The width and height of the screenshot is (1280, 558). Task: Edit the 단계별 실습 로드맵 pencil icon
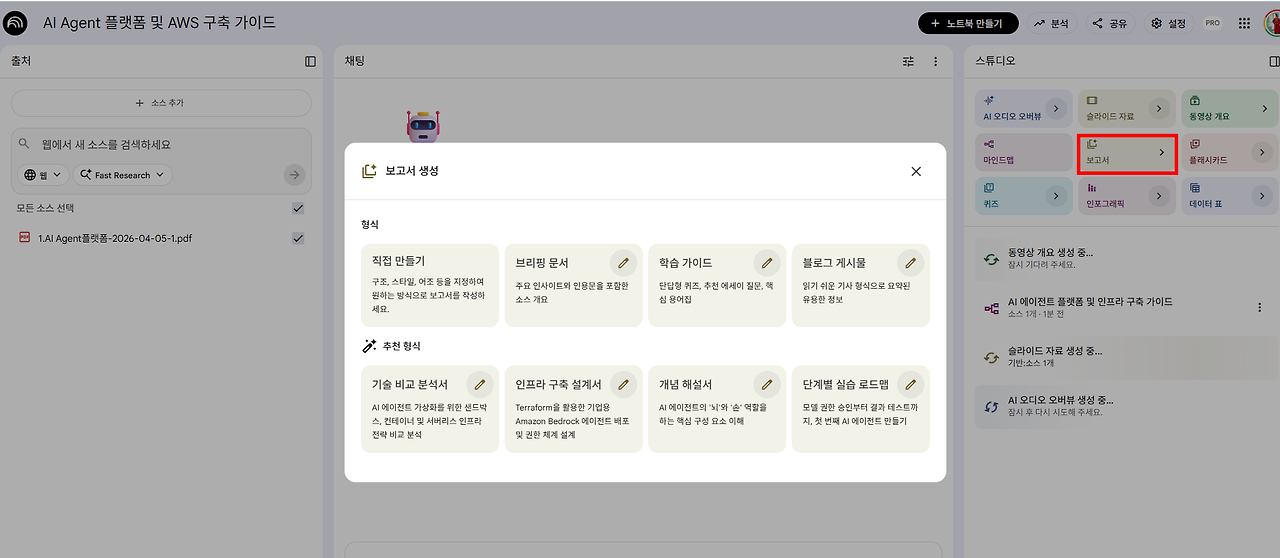click(910, 384)
